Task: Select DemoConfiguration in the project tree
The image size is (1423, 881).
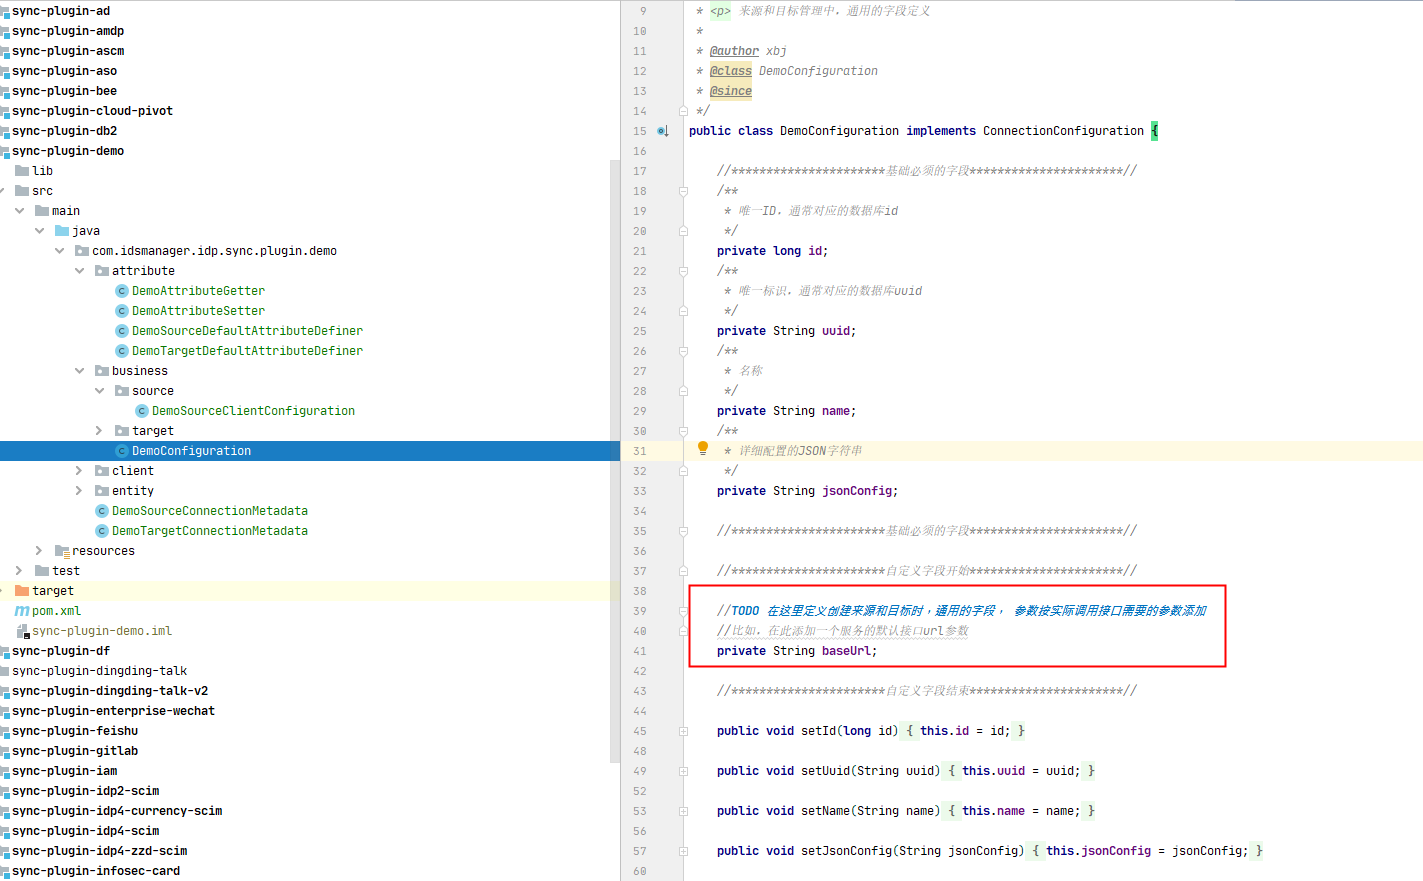Action: (191, 451)
